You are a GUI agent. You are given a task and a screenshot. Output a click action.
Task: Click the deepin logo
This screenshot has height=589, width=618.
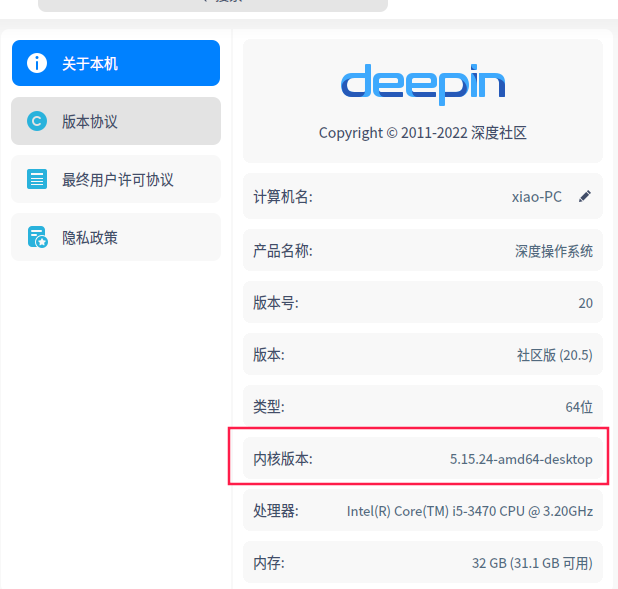423,84
